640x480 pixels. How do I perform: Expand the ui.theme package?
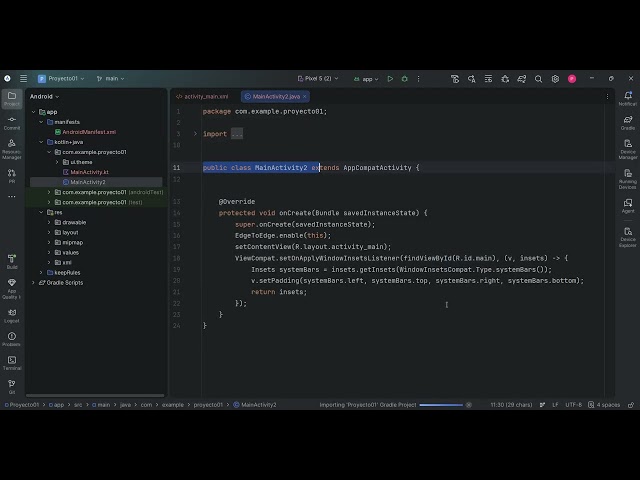click(x=57, y=162)
